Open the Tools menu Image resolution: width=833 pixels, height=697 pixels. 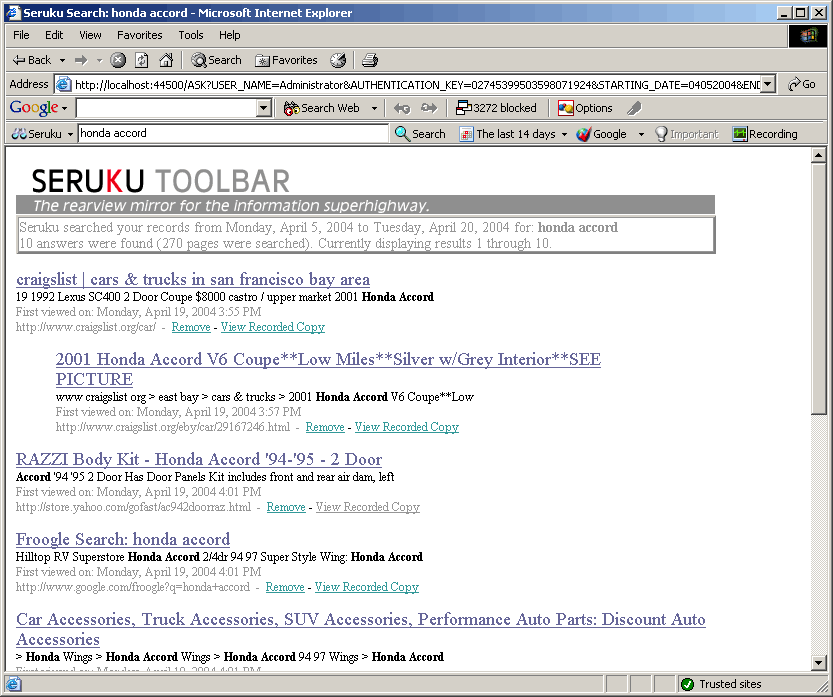pyautogui.click(x=191, y=35)
